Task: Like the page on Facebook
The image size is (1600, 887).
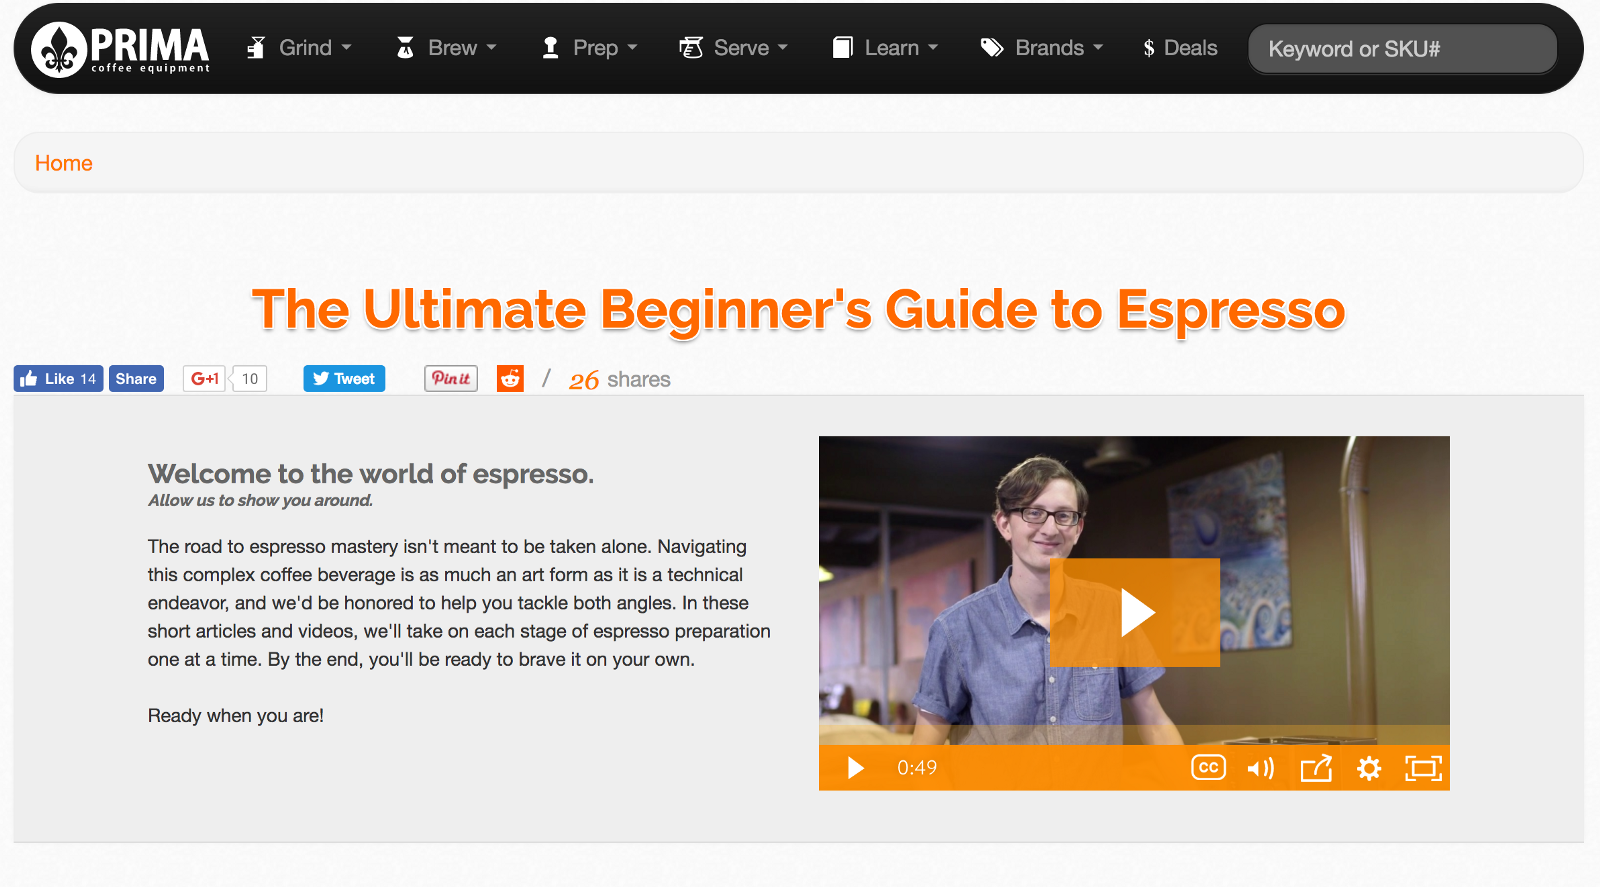Action: click(x=58, y=379)
